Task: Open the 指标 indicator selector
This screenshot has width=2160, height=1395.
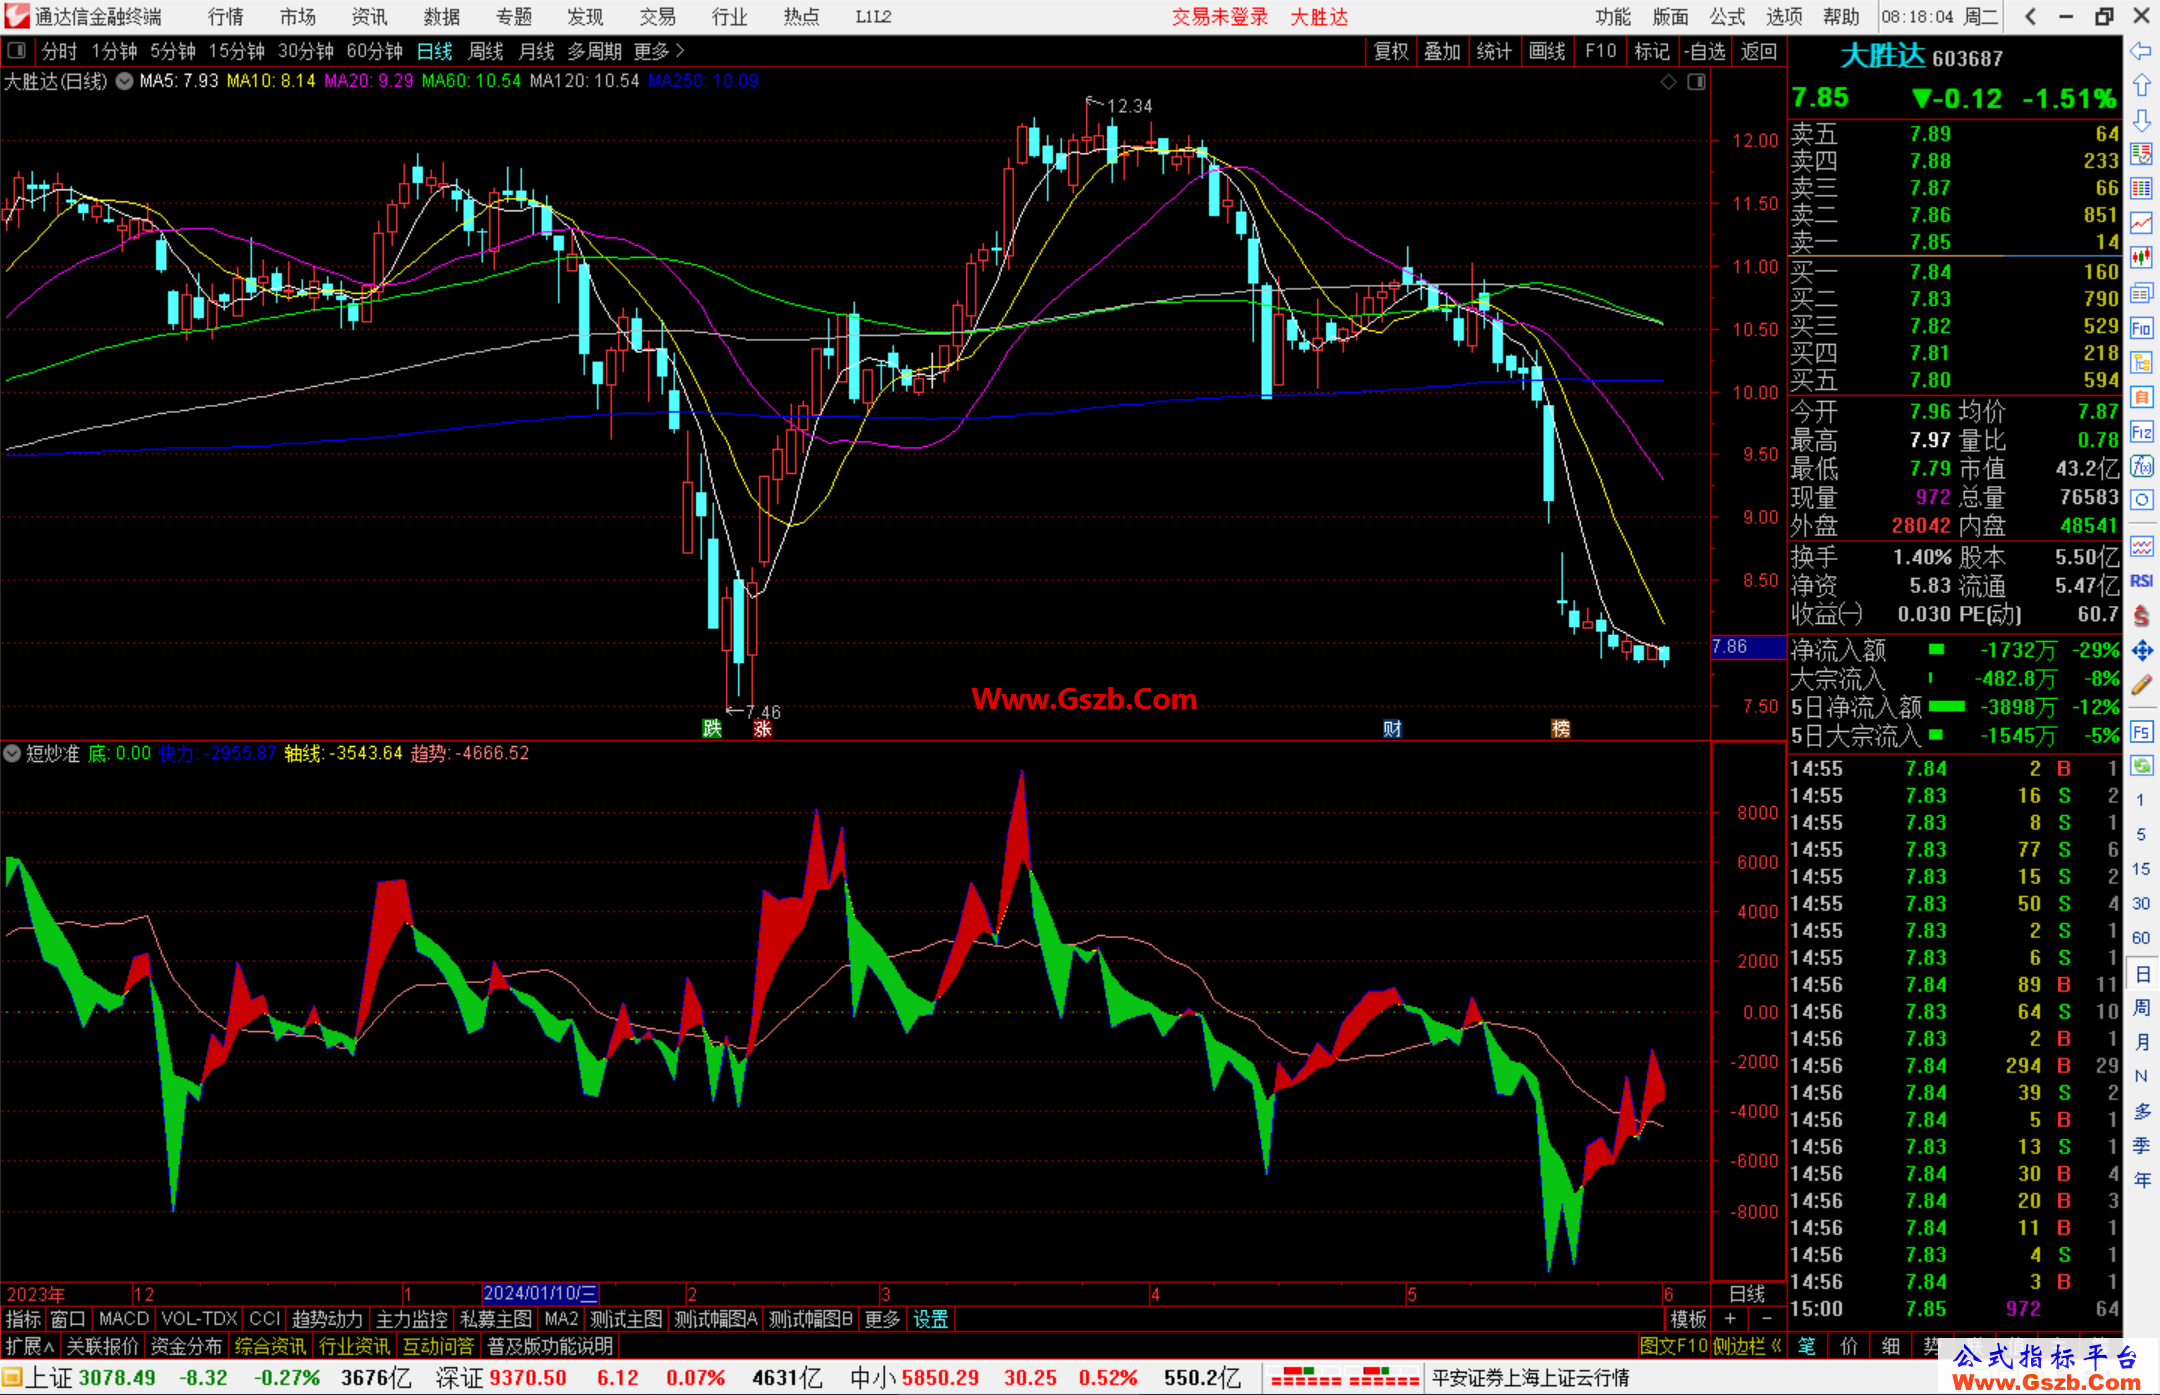Action: point(23,1319)
